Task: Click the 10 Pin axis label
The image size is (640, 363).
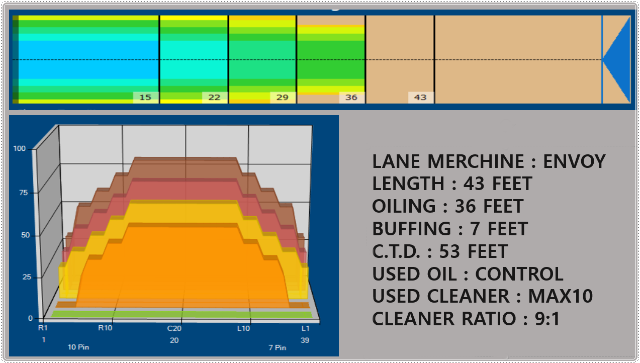Action: pyautogui.click(x=78, y=347)
